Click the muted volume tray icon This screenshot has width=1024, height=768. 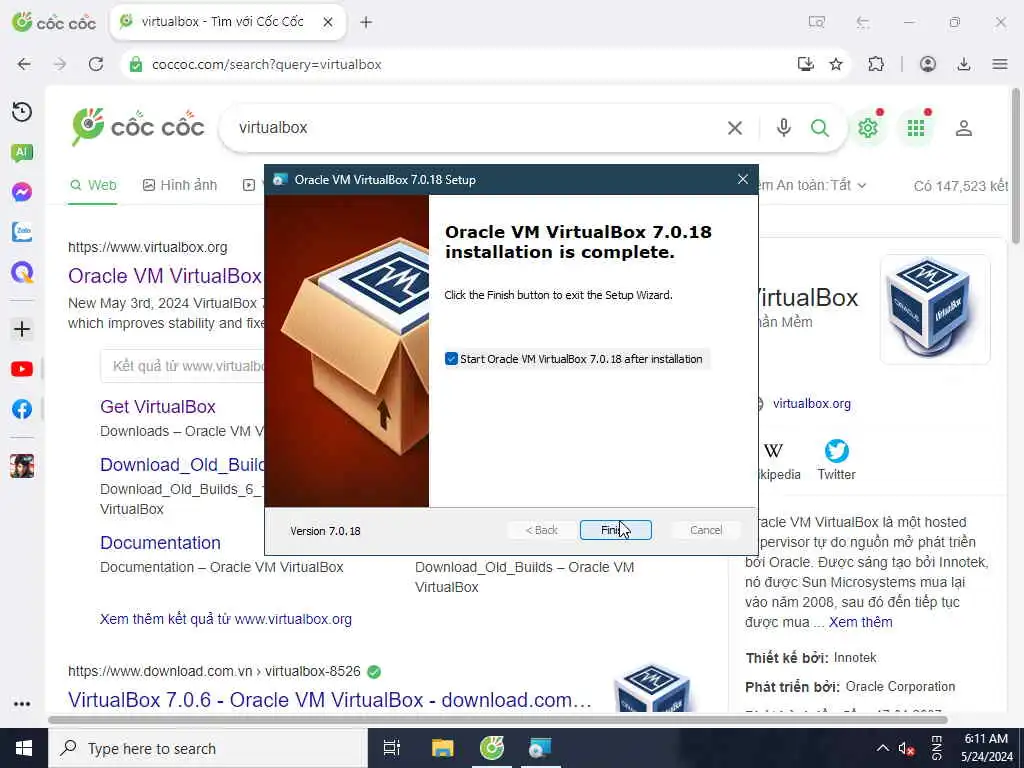[906, 748]
